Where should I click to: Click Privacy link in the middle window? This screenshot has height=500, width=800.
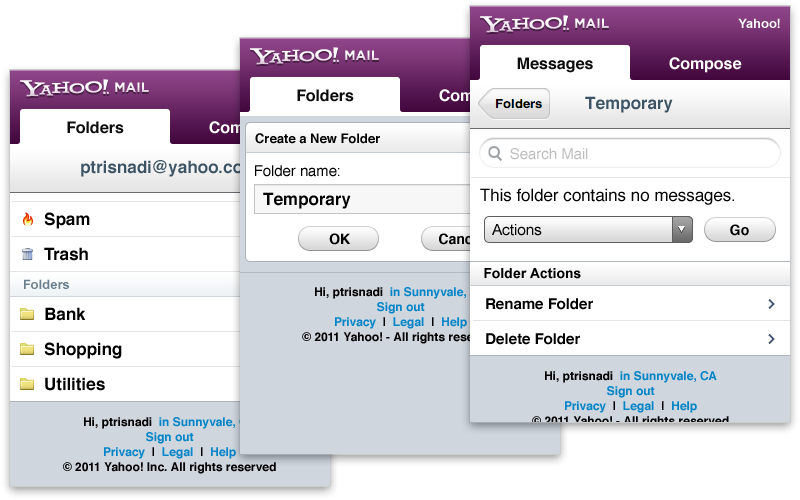[x=355, y=322]
